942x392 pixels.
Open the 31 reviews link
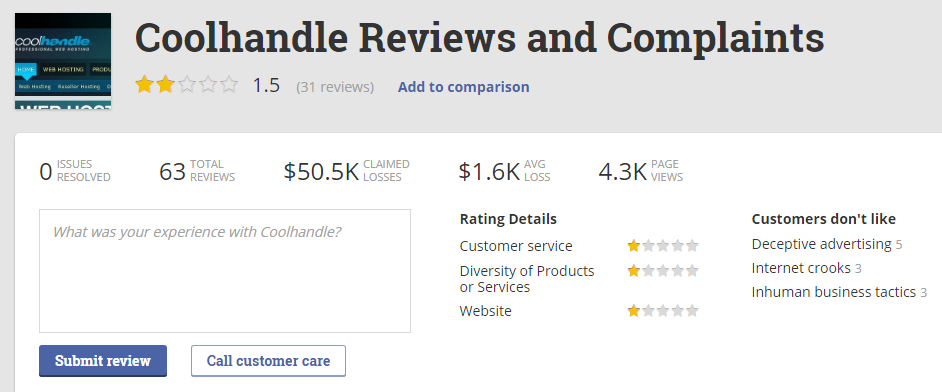click(335, 87)
